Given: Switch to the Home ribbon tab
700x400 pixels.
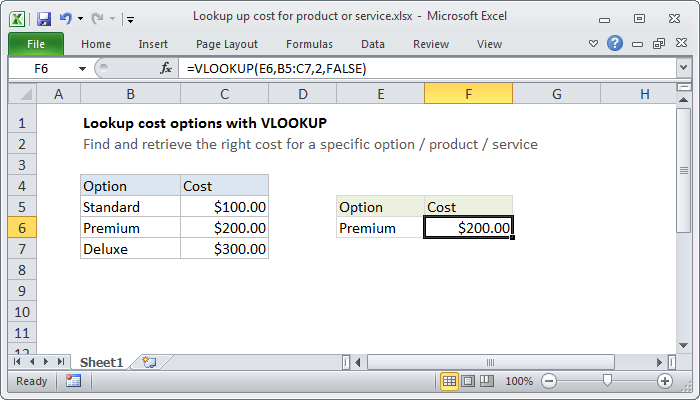Looking at the screenshot, I should click(96, 44).
